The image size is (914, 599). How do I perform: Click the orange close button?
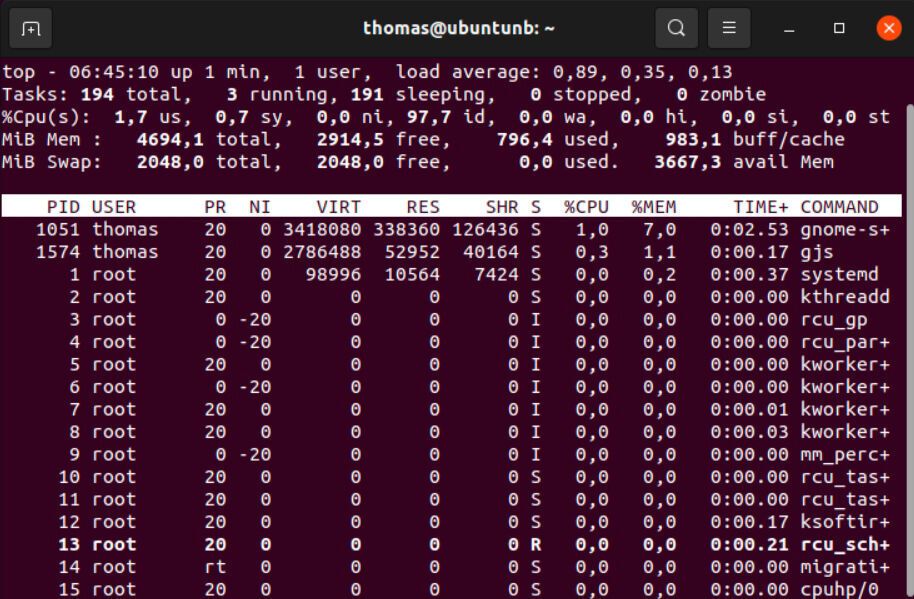tap(888, 28)
